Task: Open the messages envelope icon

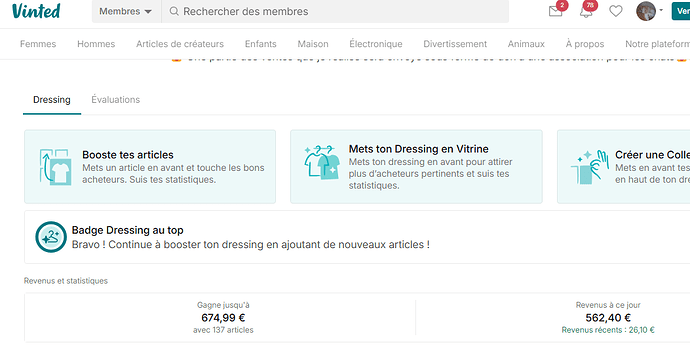Action: pos(556,11)
